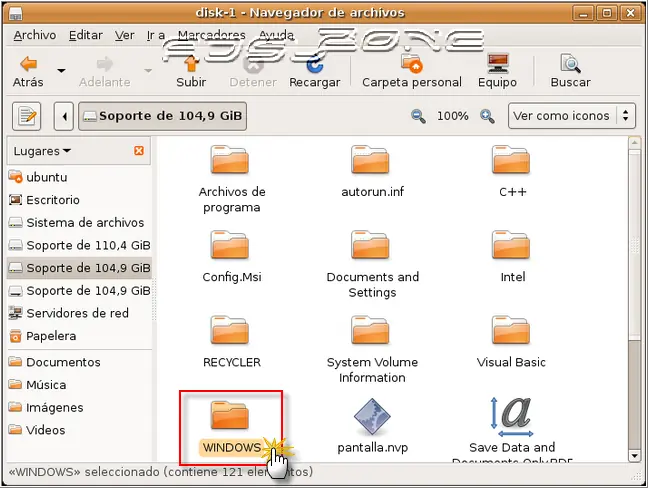
Task: Select Soporte de 110,4 GiB in sidebar
Action: coord(79,245)
